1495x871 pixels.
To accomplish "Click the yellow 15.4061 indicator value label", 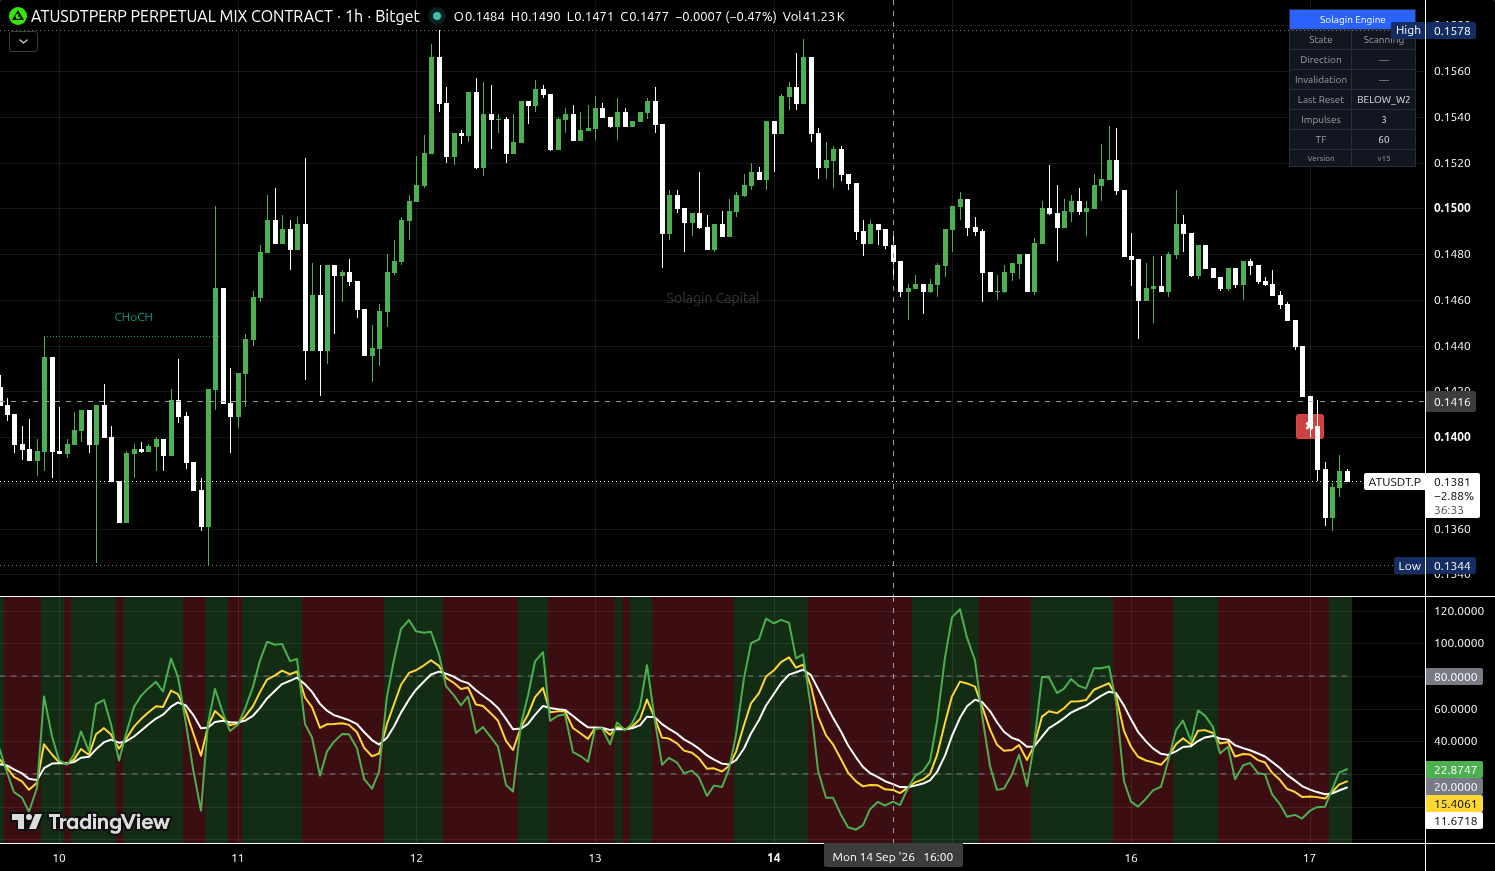I will (1455, 804).
